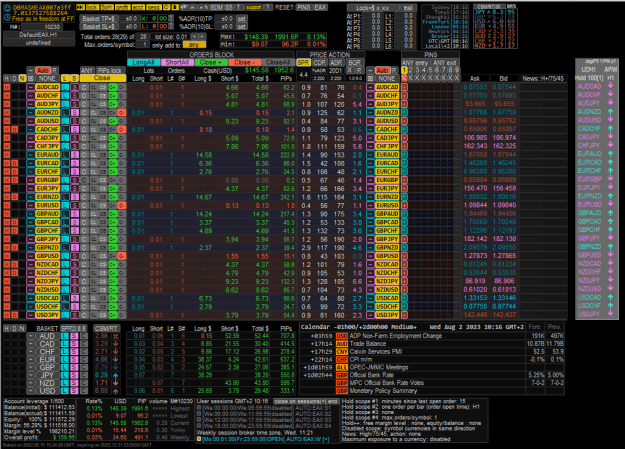Switch to the ADR price action mode

[336, 63]
